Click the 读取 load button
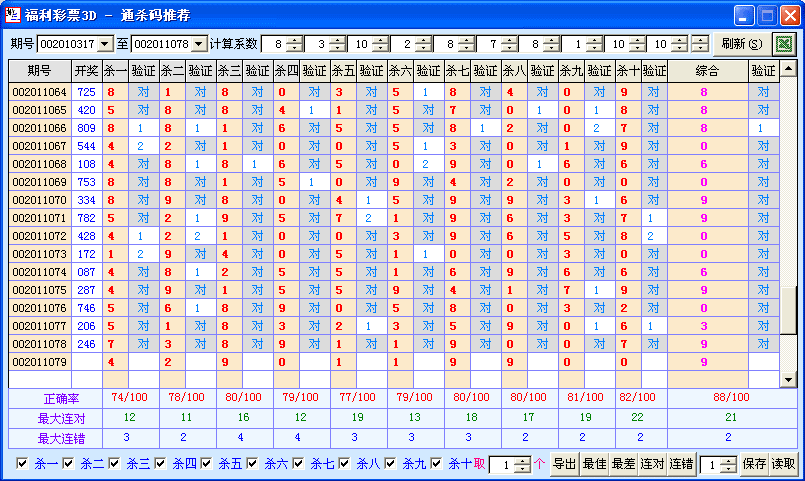 pos(783,464)
